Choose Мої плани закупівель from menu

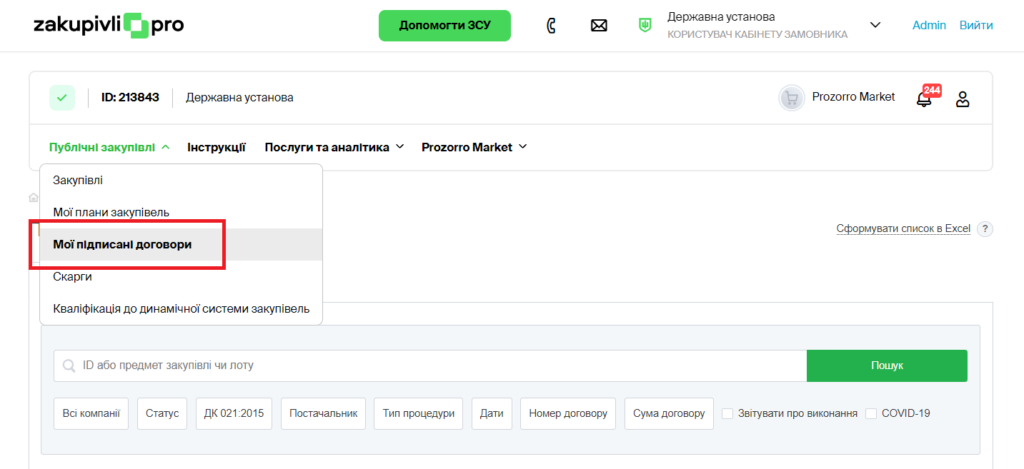coord(111,212)
